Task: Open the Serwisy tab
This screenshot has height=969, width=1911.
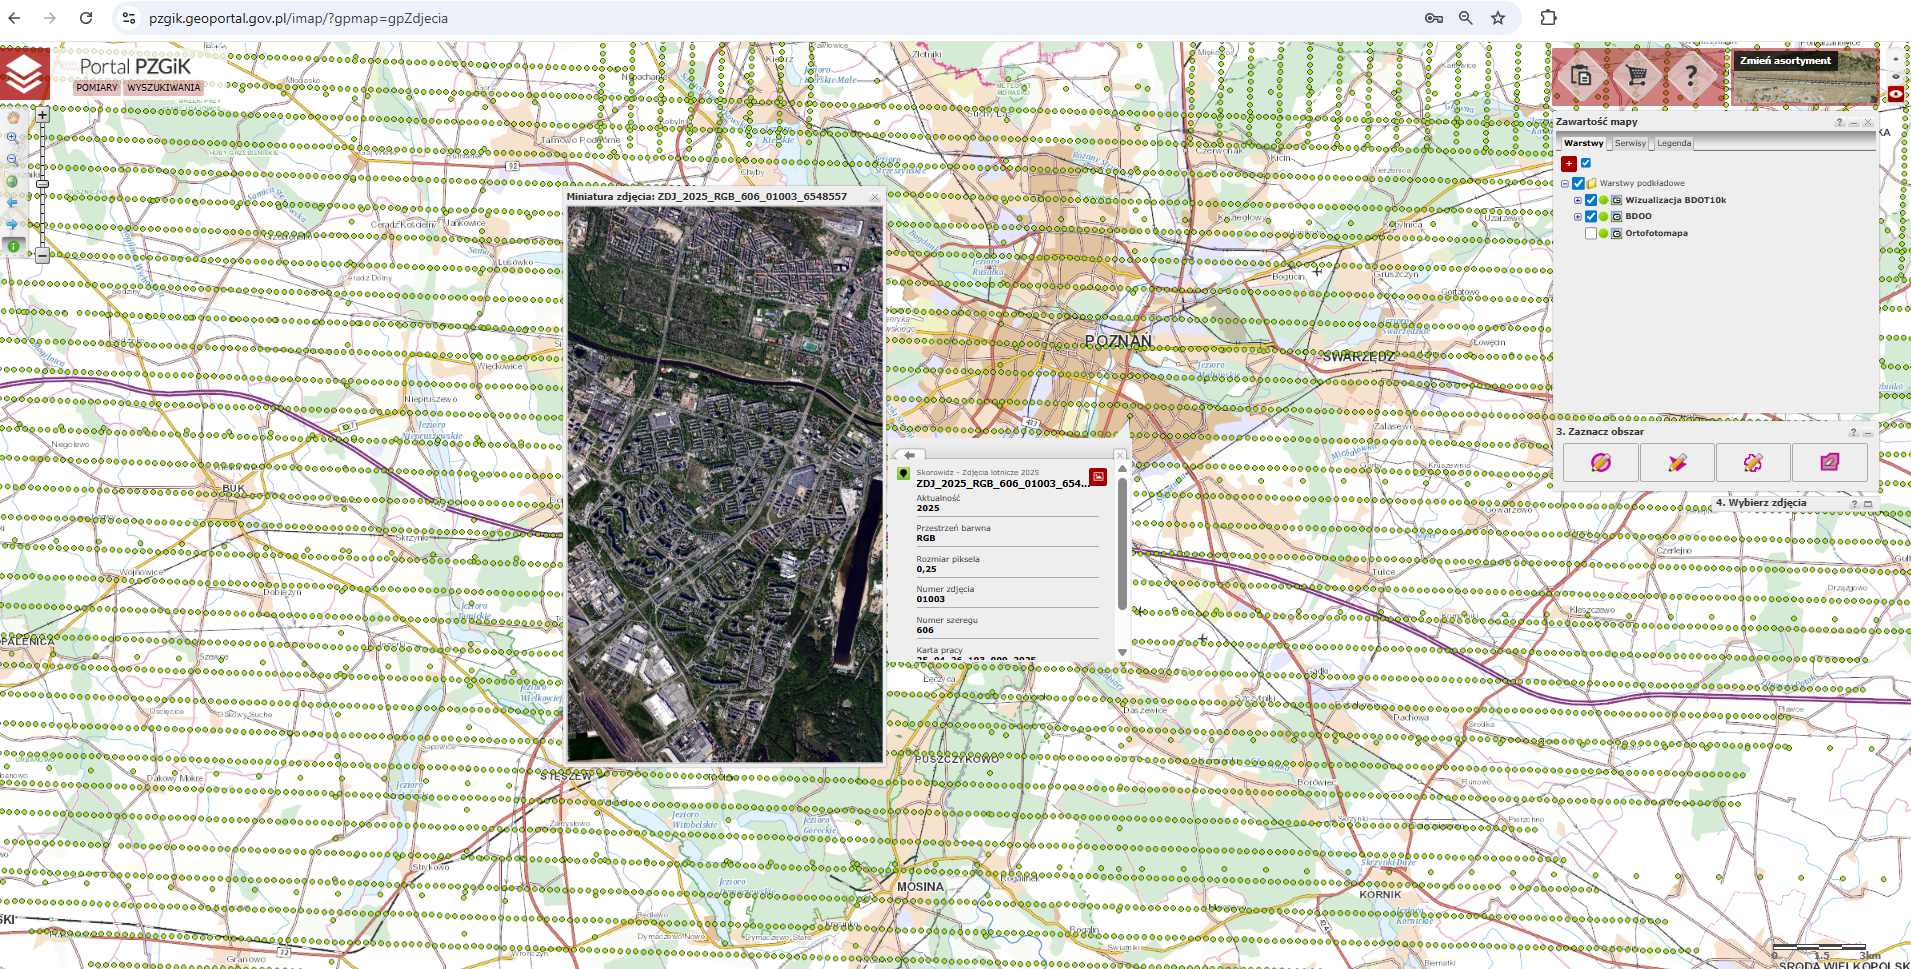Action: 1630,143
